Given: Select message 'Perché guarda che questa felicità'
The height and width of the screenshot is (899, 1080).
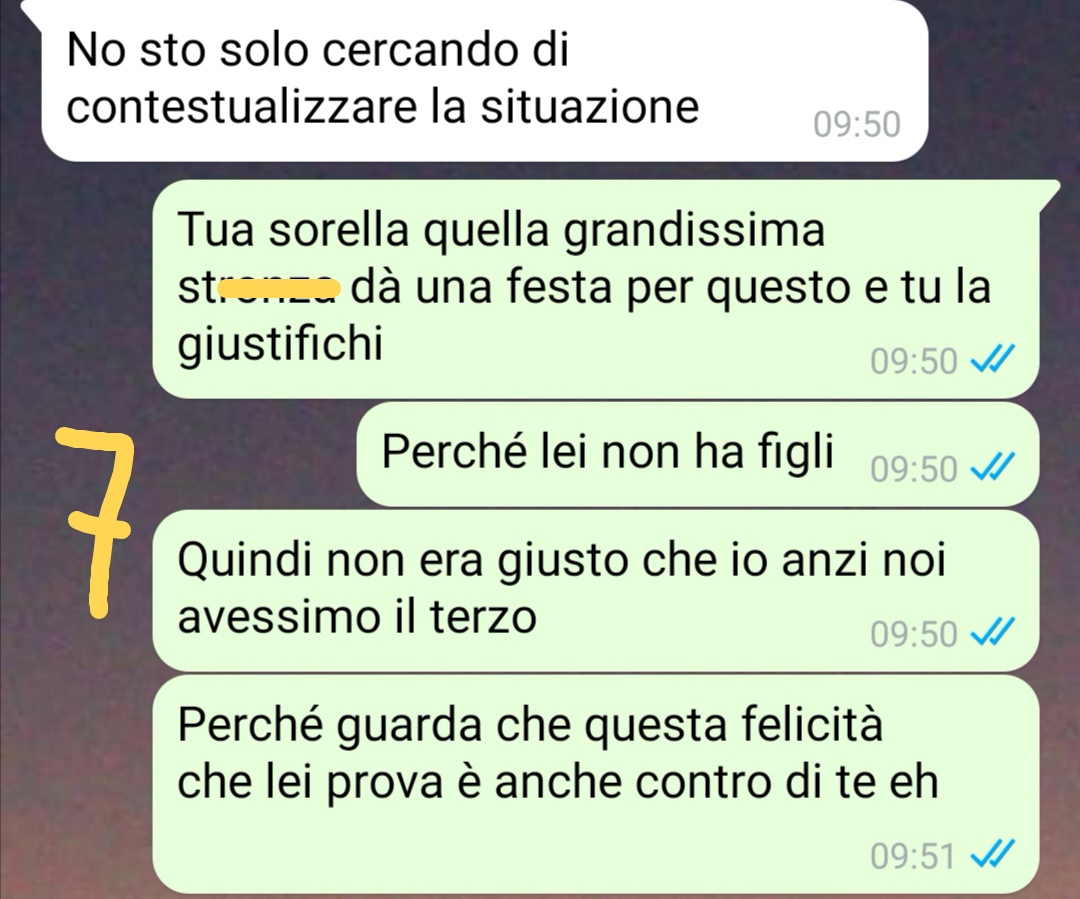Looking at the screenshot, I should pos(596,784).
